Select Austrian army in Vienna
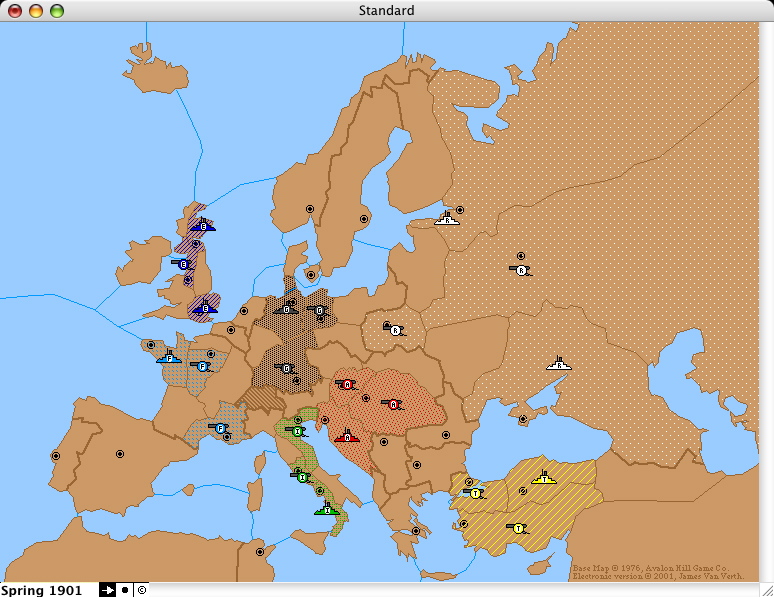The width and height of the screenshot is (774, 597). (347, 384)
